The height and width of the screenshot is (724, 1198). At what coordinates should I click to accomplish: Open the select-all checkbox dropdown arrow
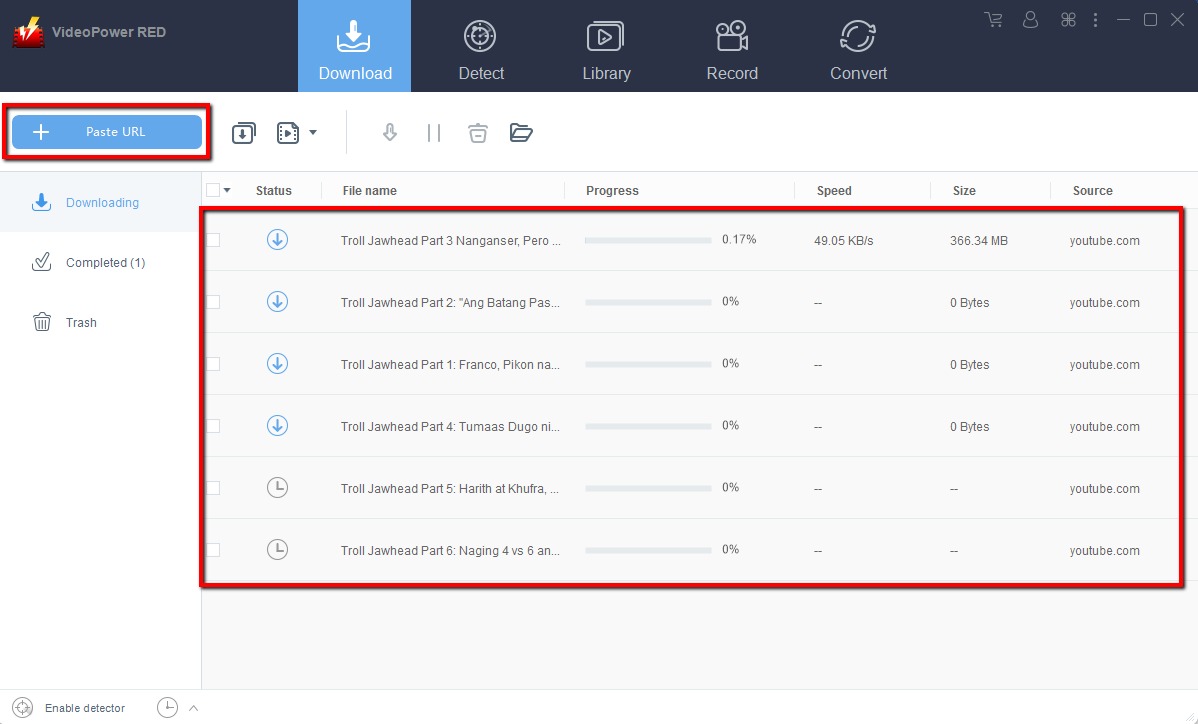[x=227, y=190]
